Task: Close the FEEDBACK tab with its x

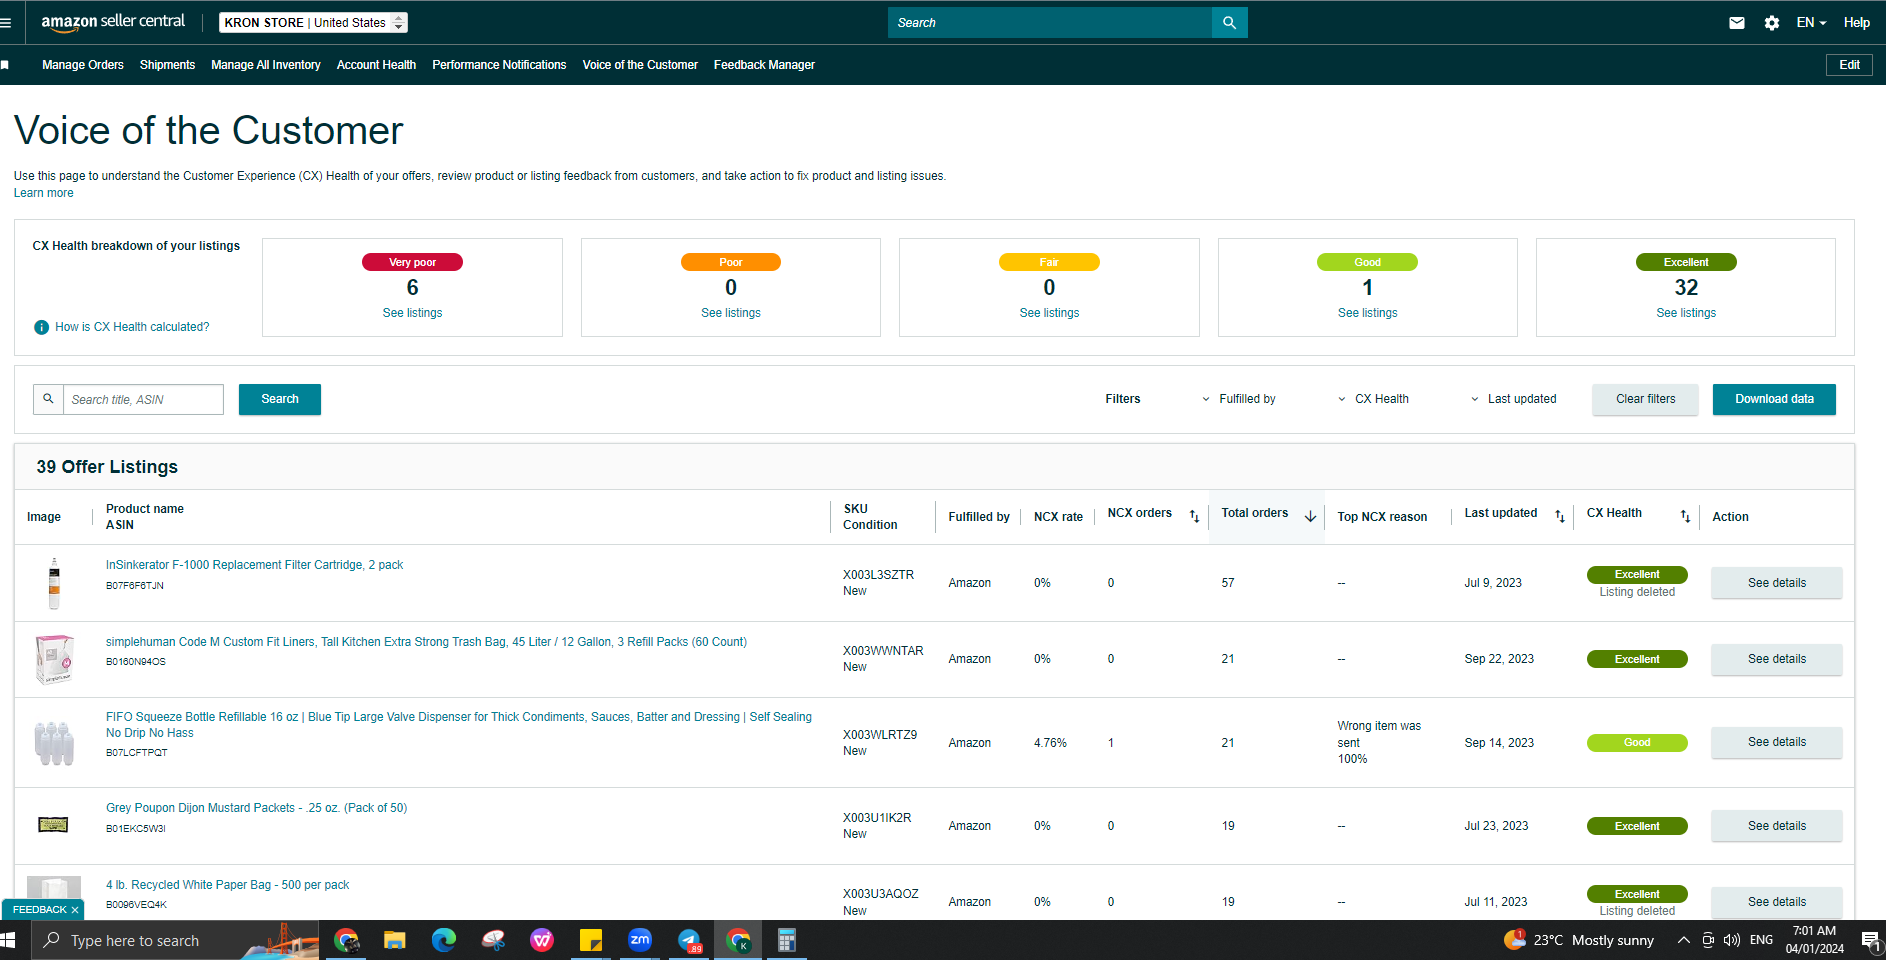Action: (75, 910)
